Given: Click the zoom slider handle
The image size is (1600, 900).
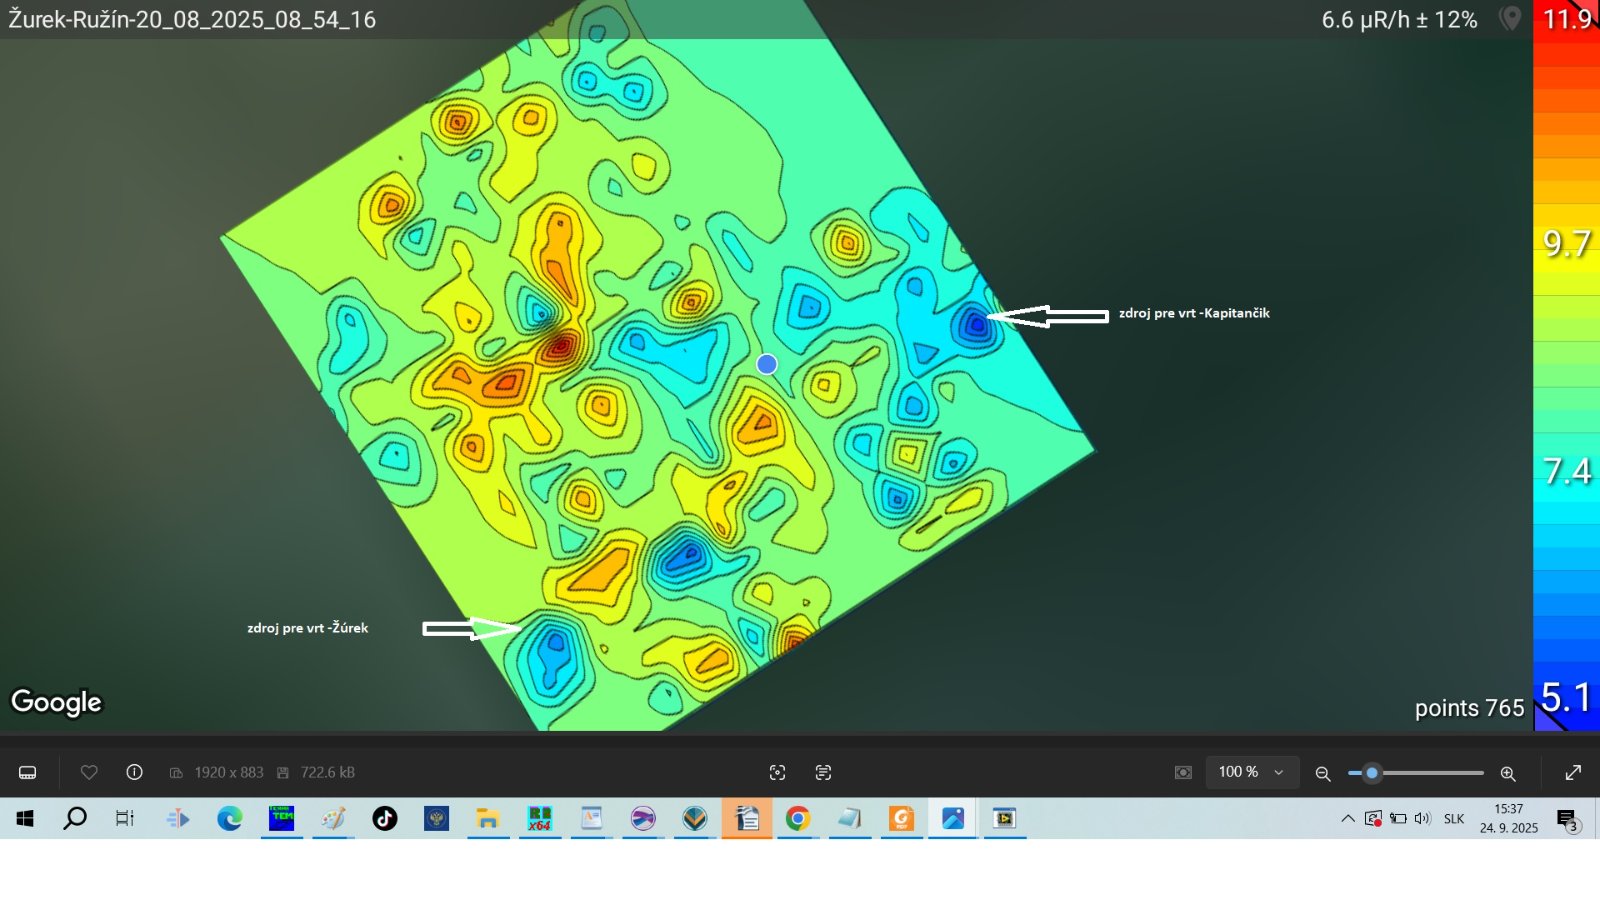Looking at the screenshot, I should (1372, 773).
